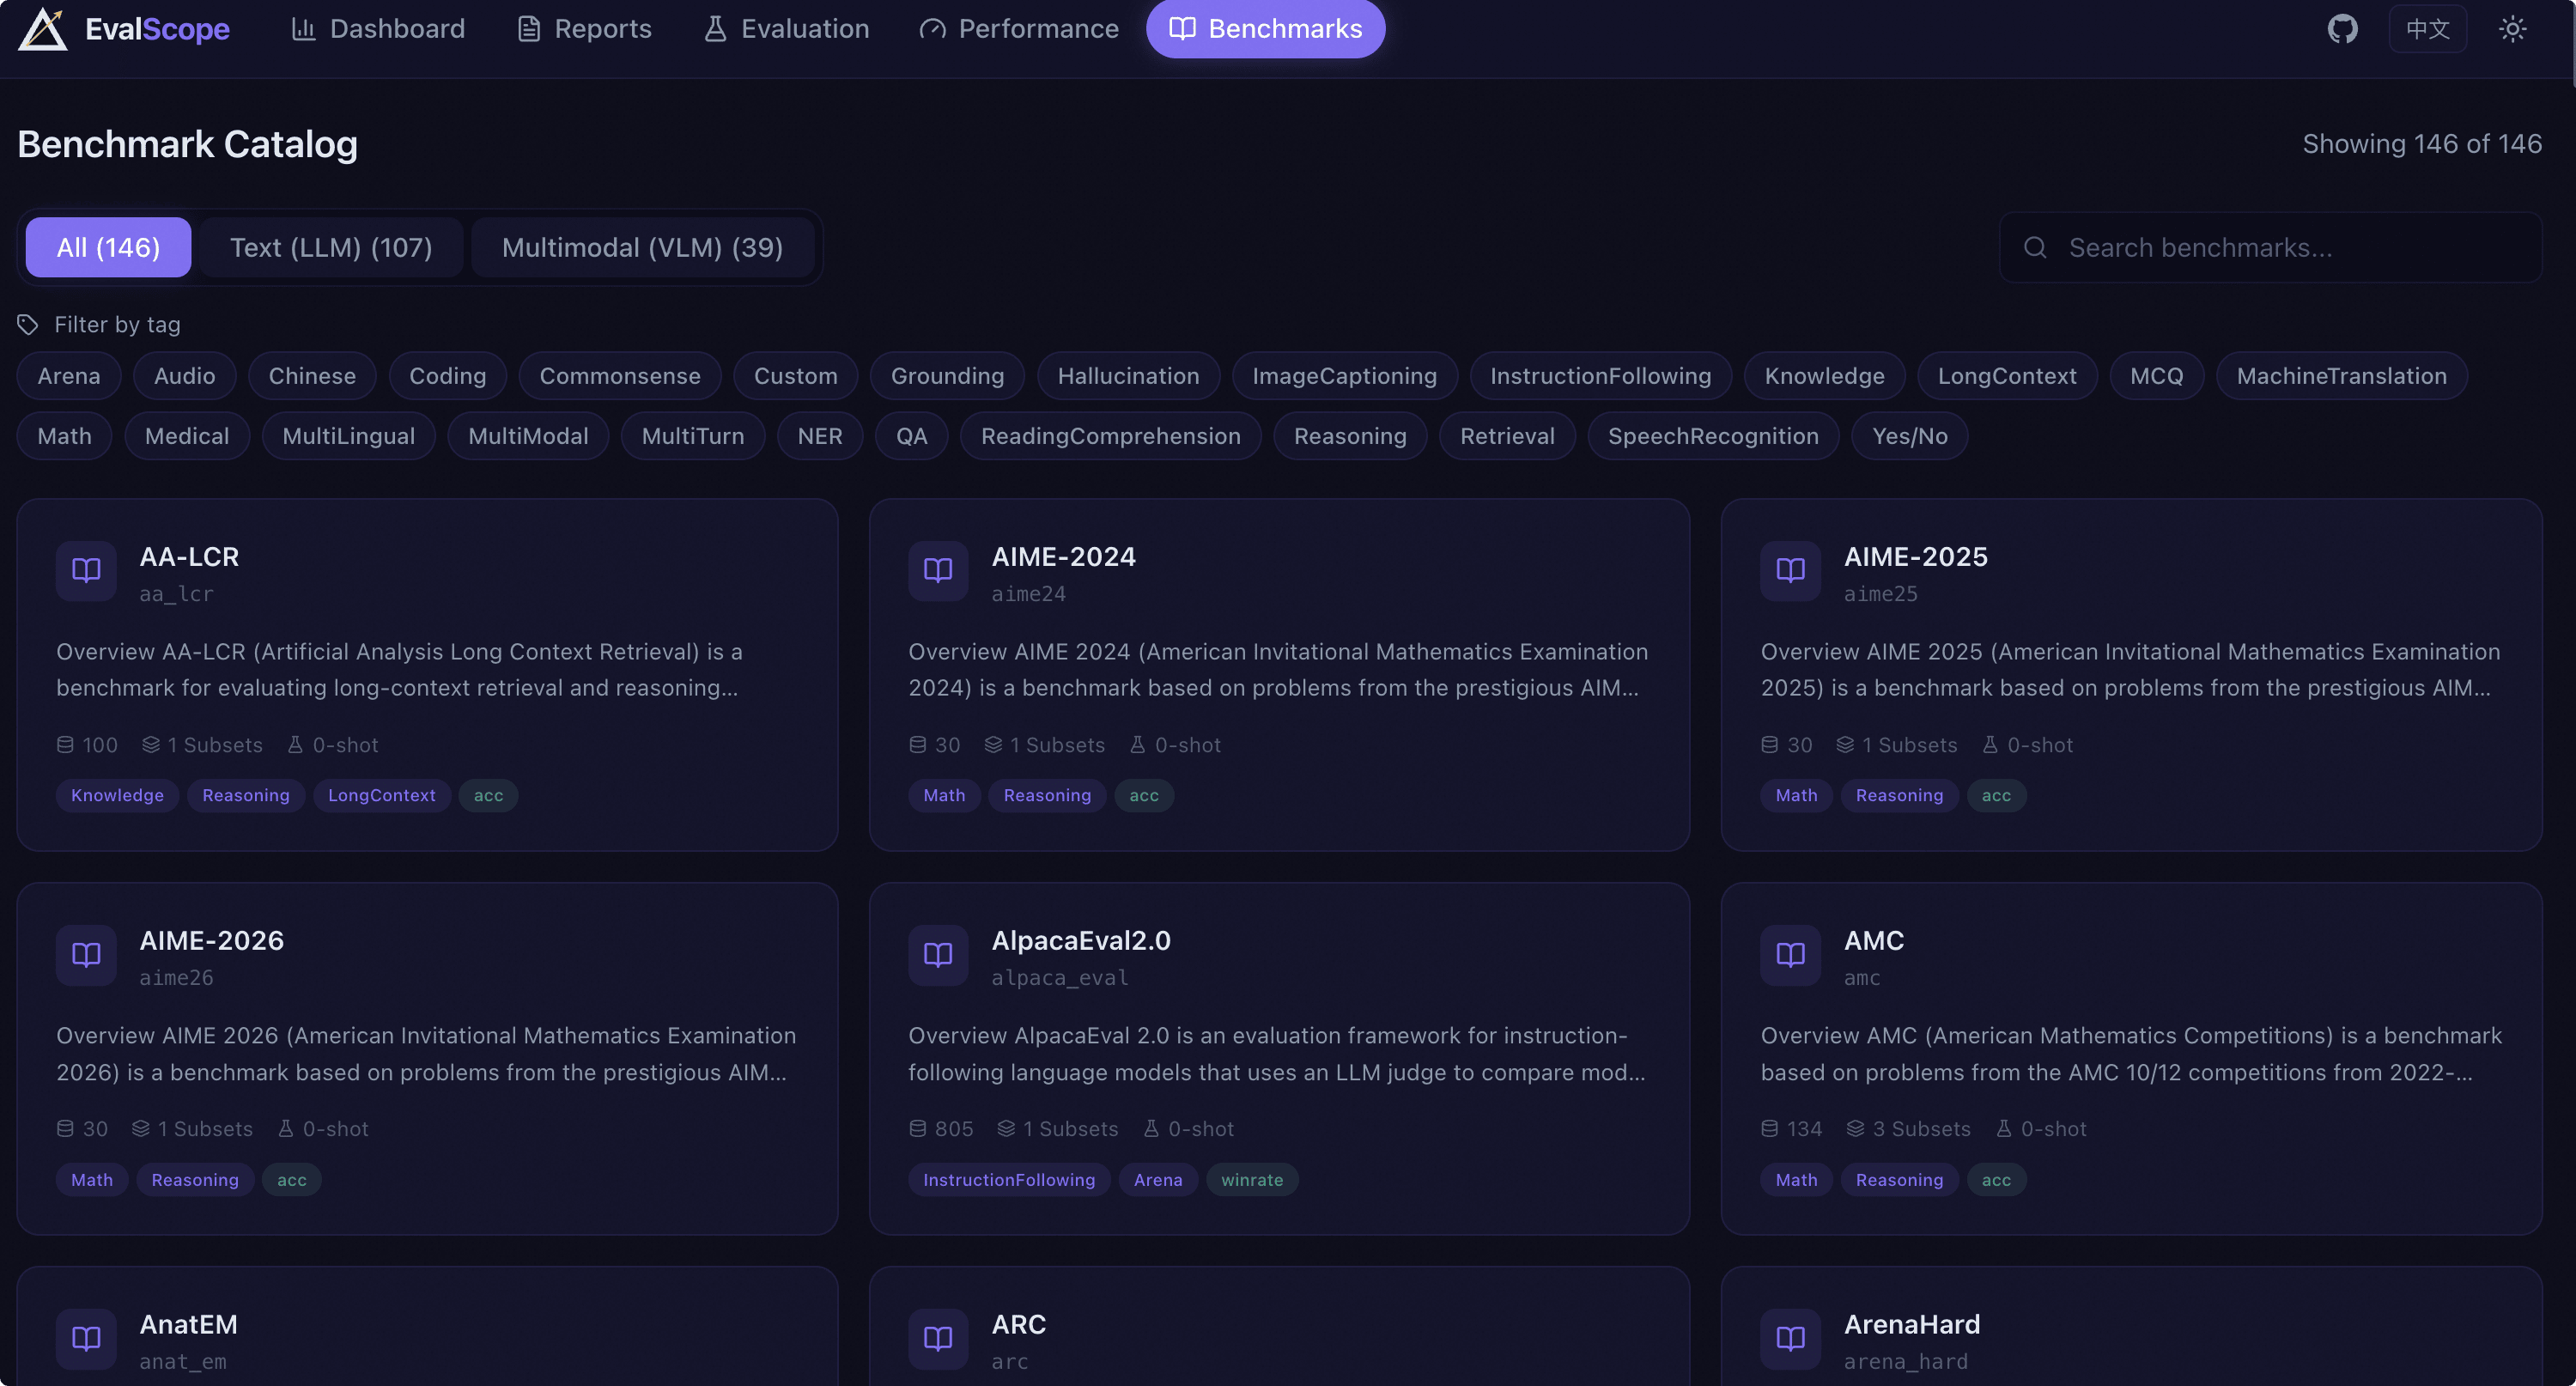The height and width of the screenshot is (1386, 2576).
Task: Click the AIME-2024 card book icon
Action: [938, 571]
